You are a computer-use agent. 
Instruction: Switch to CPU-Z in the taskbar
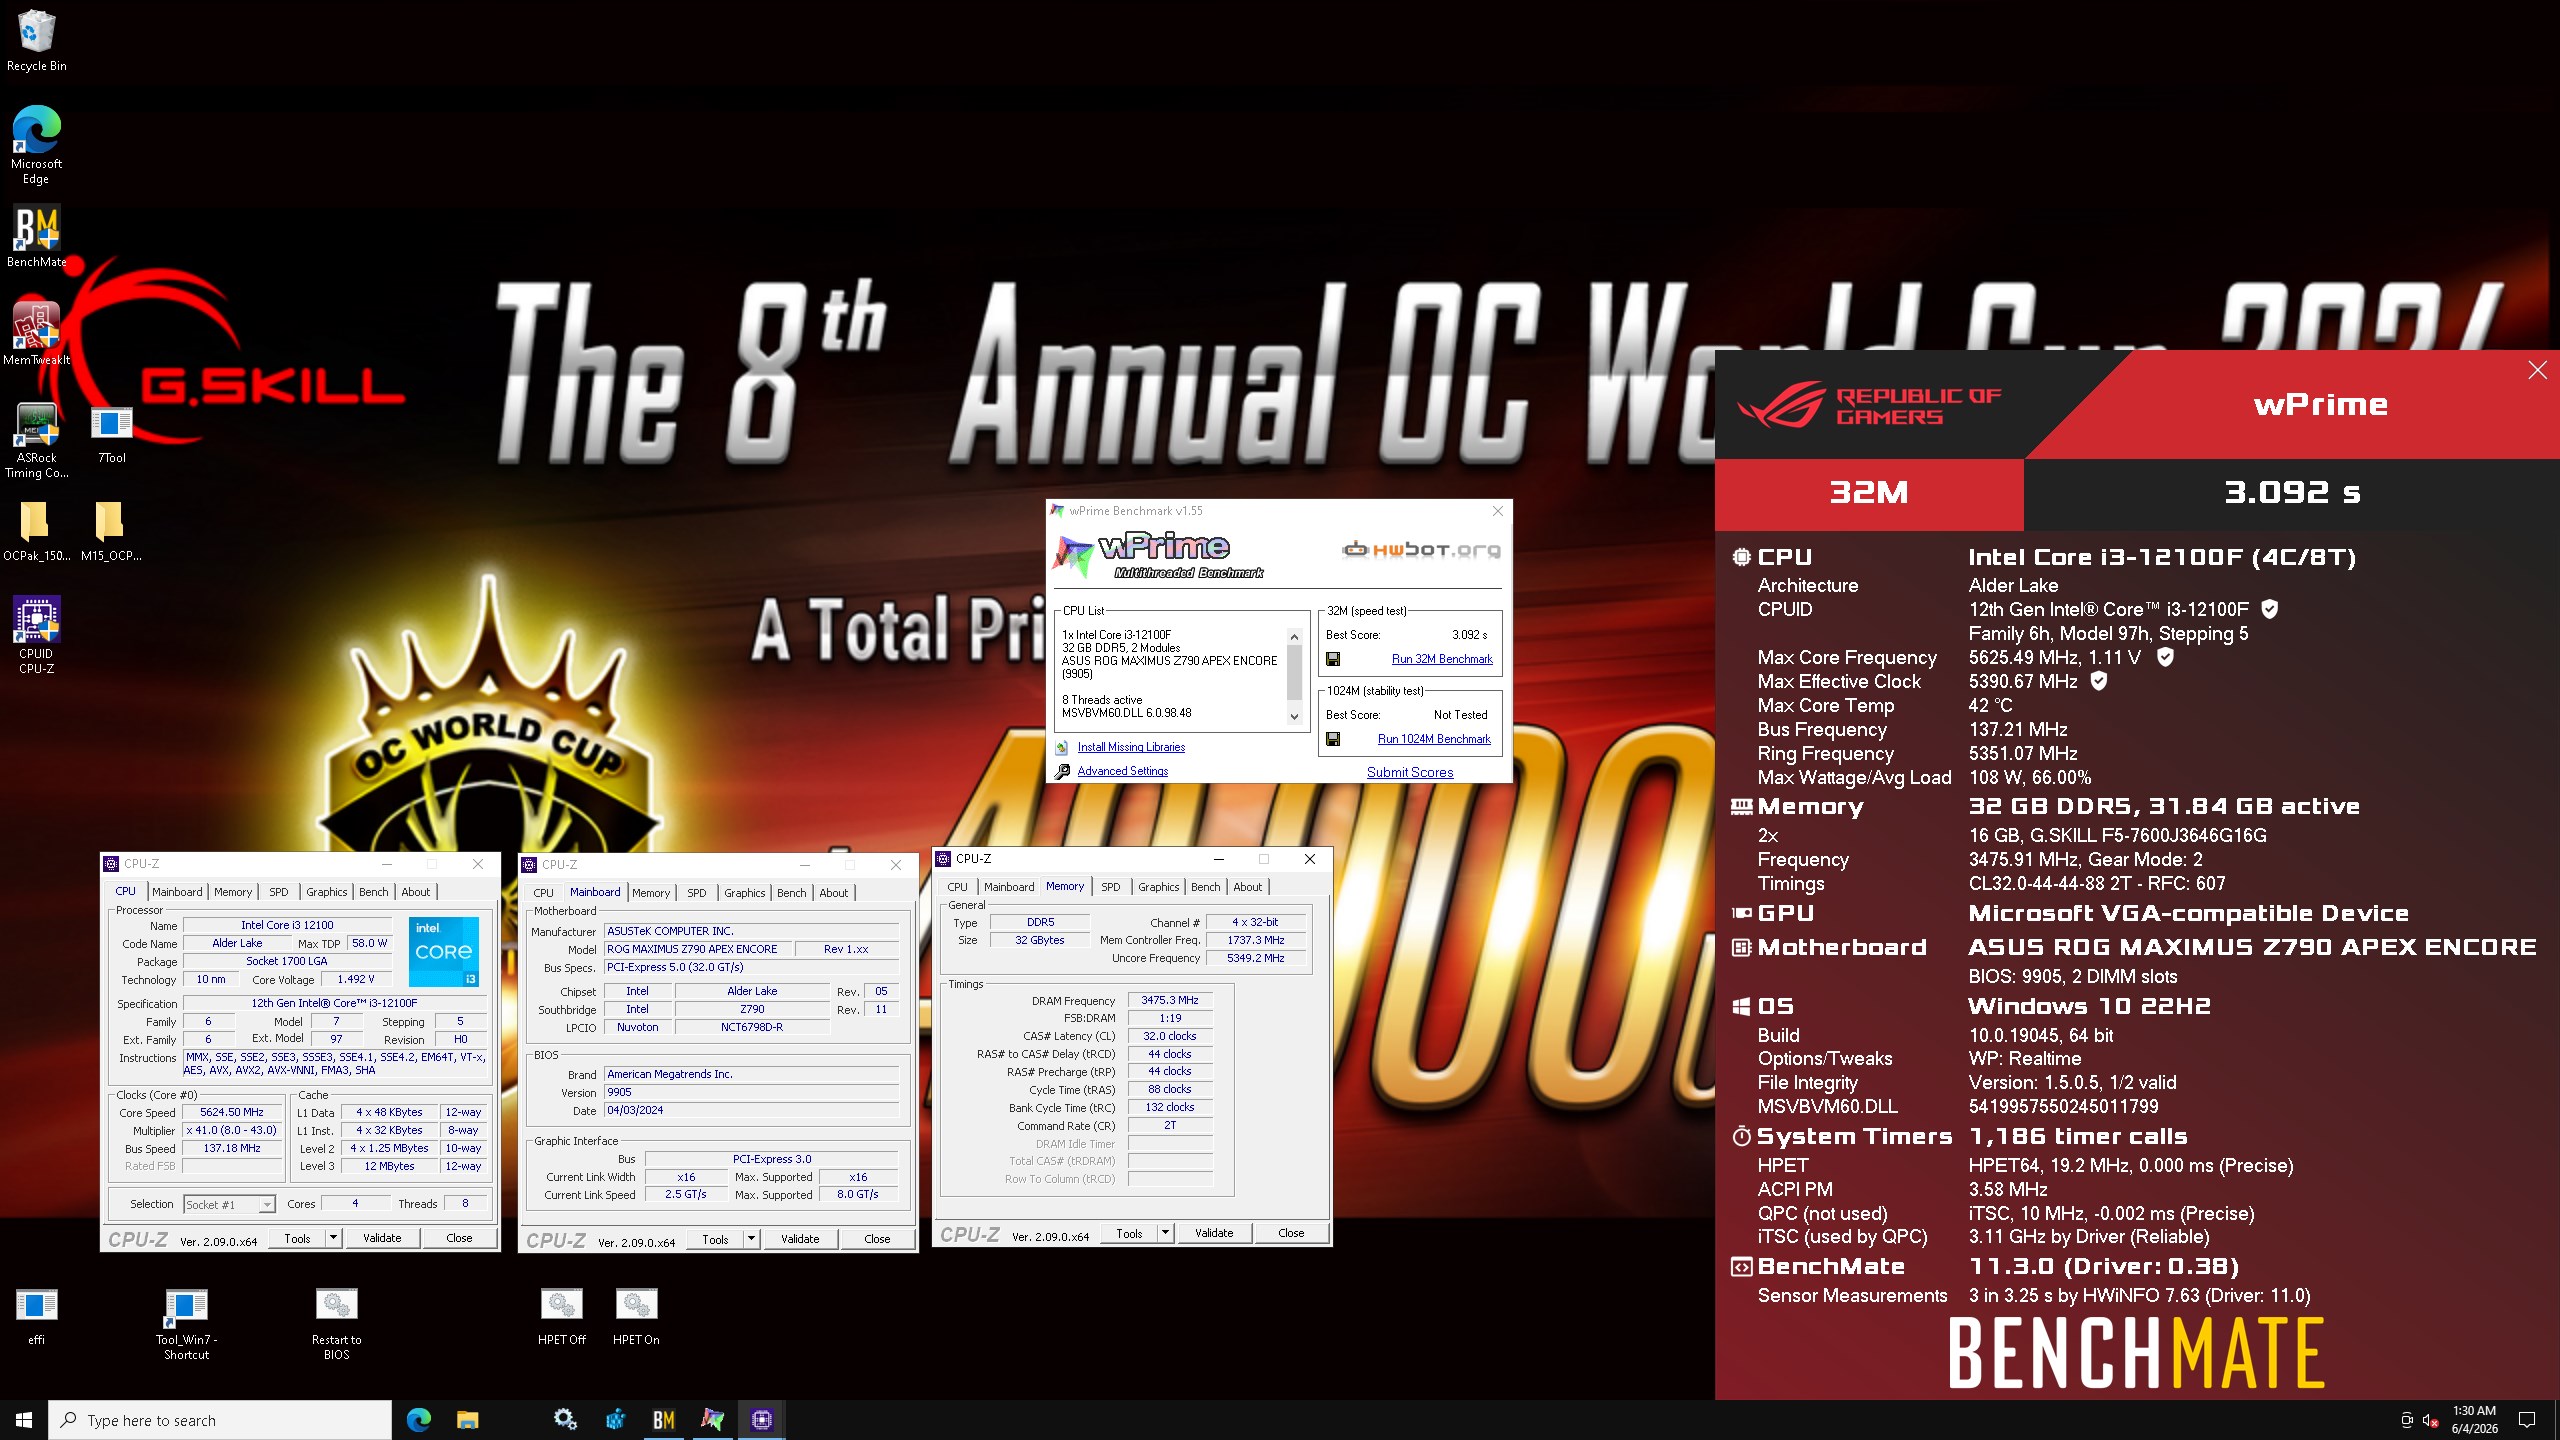point(761,1420)
